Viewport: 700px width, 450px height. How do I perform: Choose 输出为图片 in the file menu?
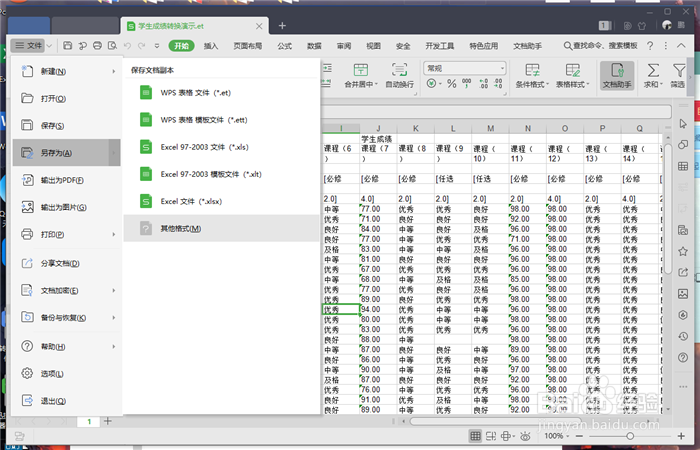(67, 207)
